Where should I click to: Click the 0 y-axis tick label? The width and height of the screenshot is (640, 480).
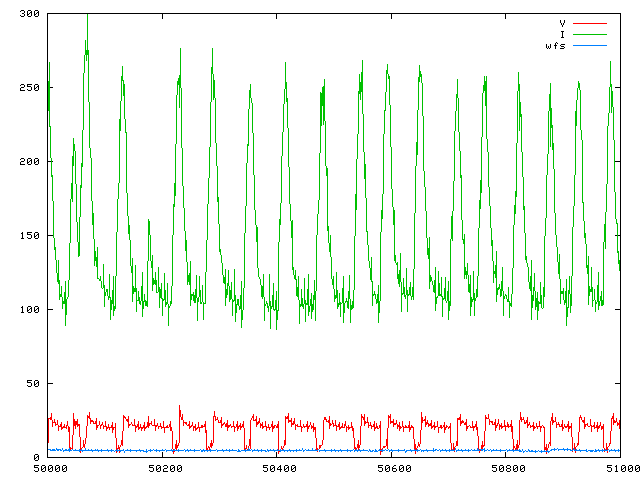point(35,458)
